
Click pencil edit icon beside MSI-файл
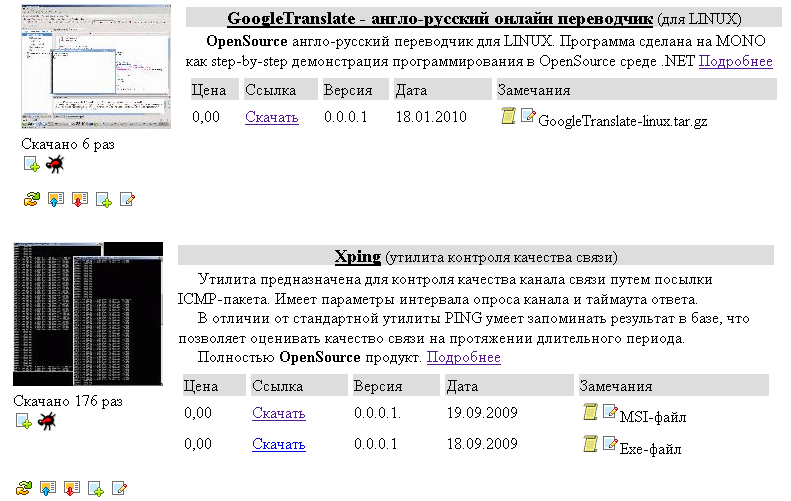[610, 412]
